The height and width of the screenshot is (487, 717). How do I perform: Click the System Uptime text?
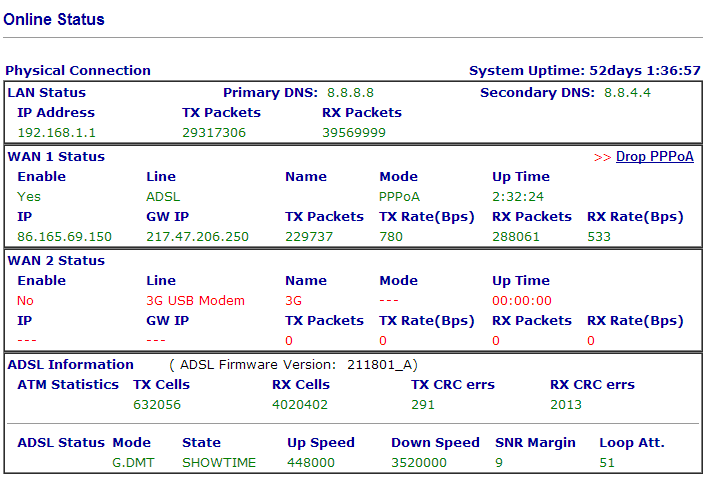585,70
